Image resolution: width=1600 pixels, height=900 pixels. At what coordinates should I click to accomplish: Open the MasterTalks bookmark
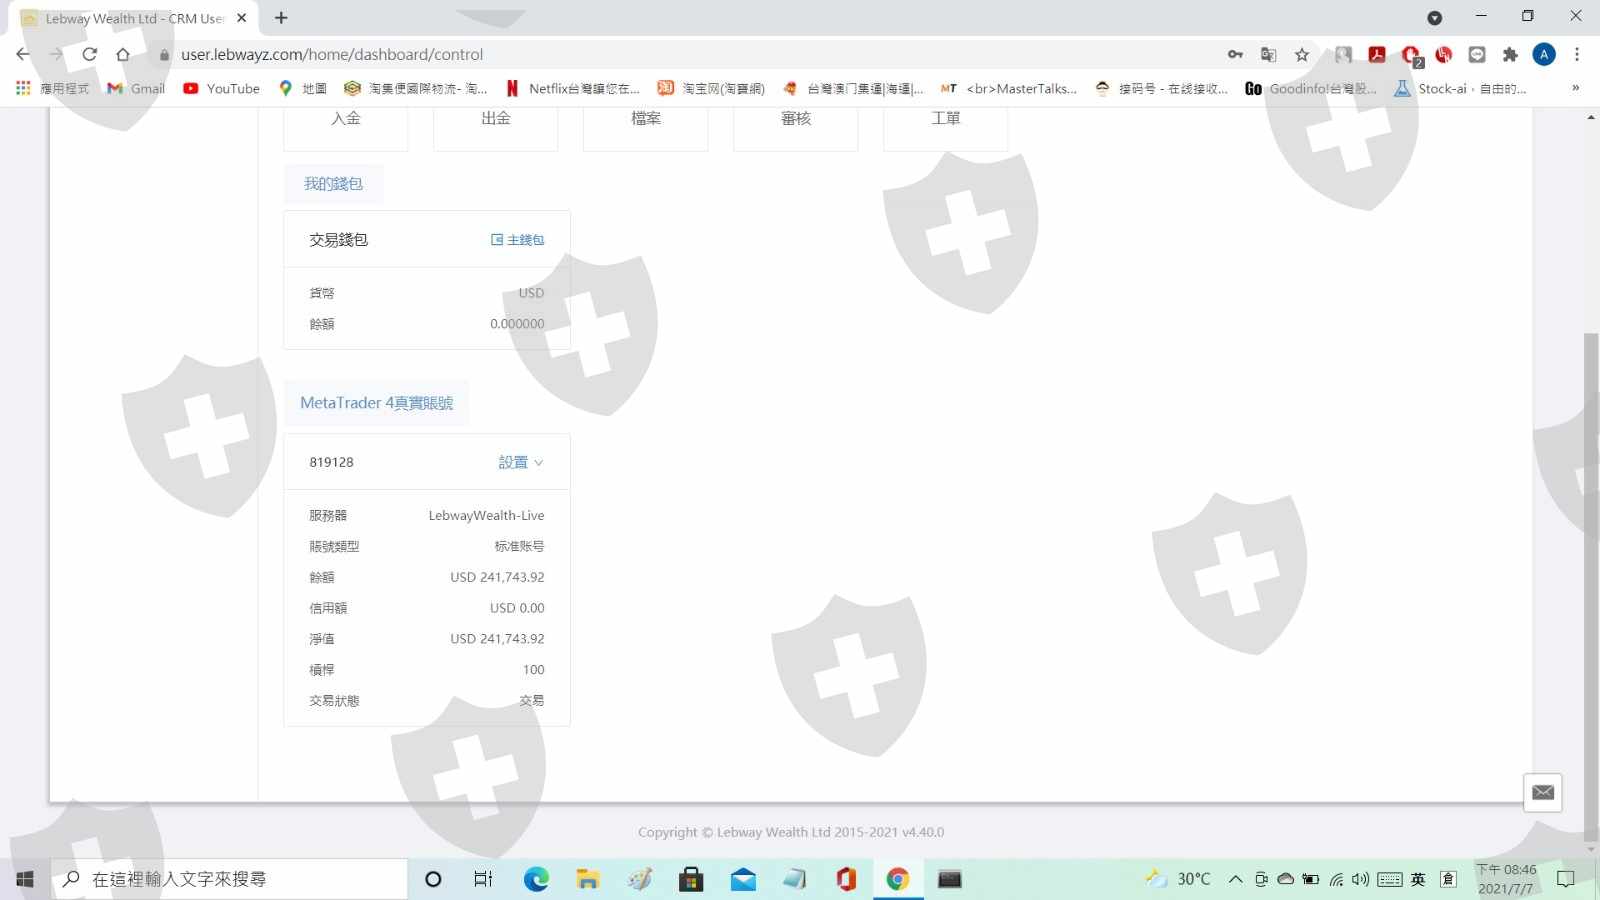click(x=1009, y=88)
